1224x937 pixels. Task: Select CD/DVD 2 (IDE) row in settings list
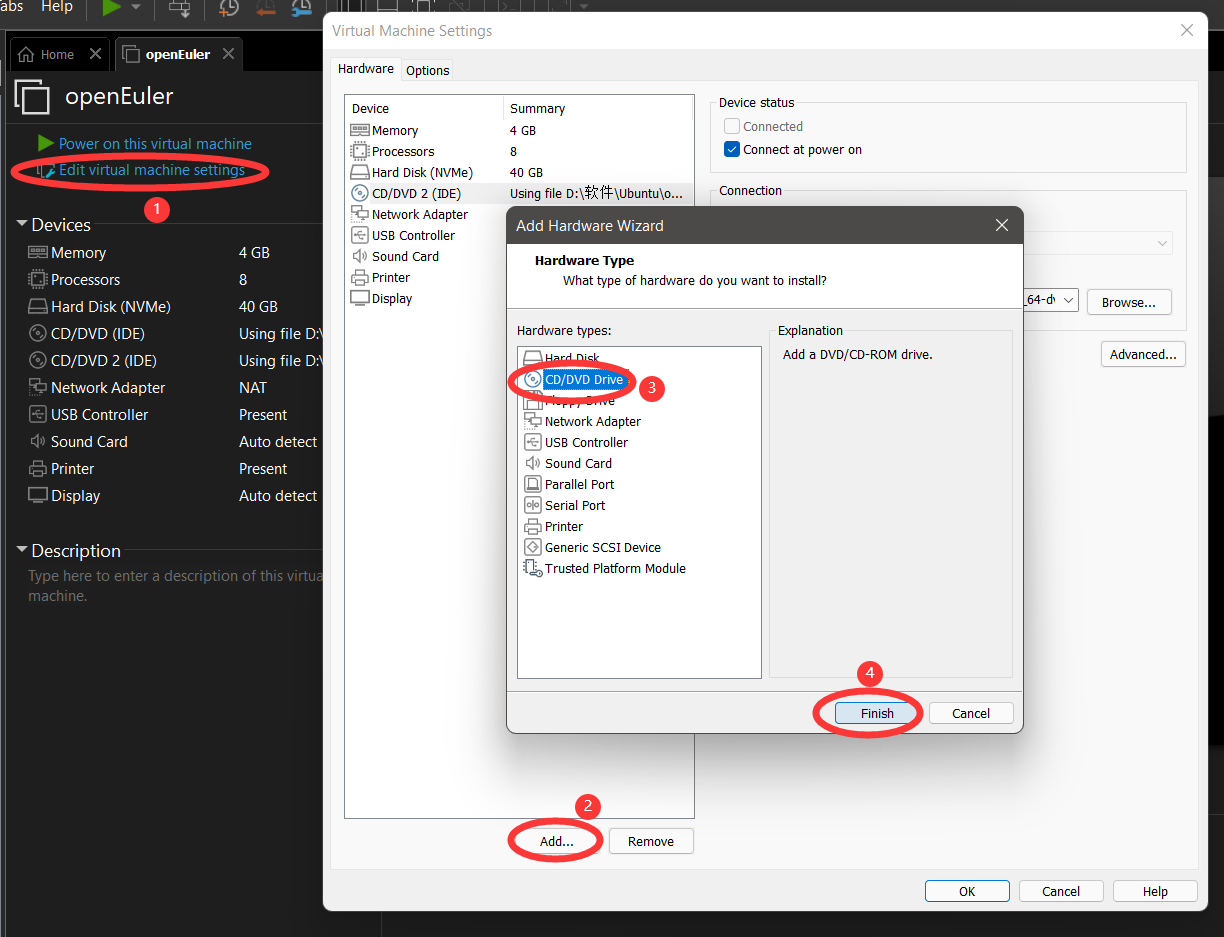[518, 193]
